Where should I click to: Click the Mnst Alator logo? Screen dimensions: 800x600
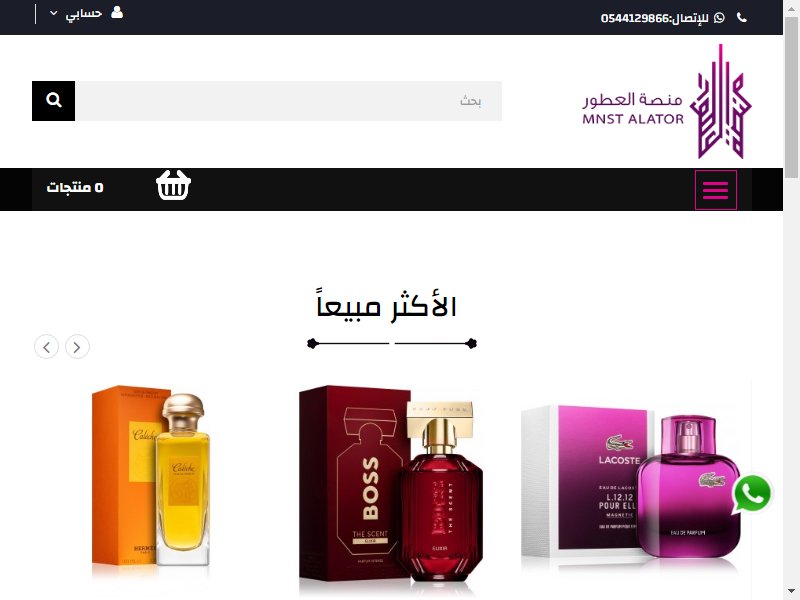[667, 102]
